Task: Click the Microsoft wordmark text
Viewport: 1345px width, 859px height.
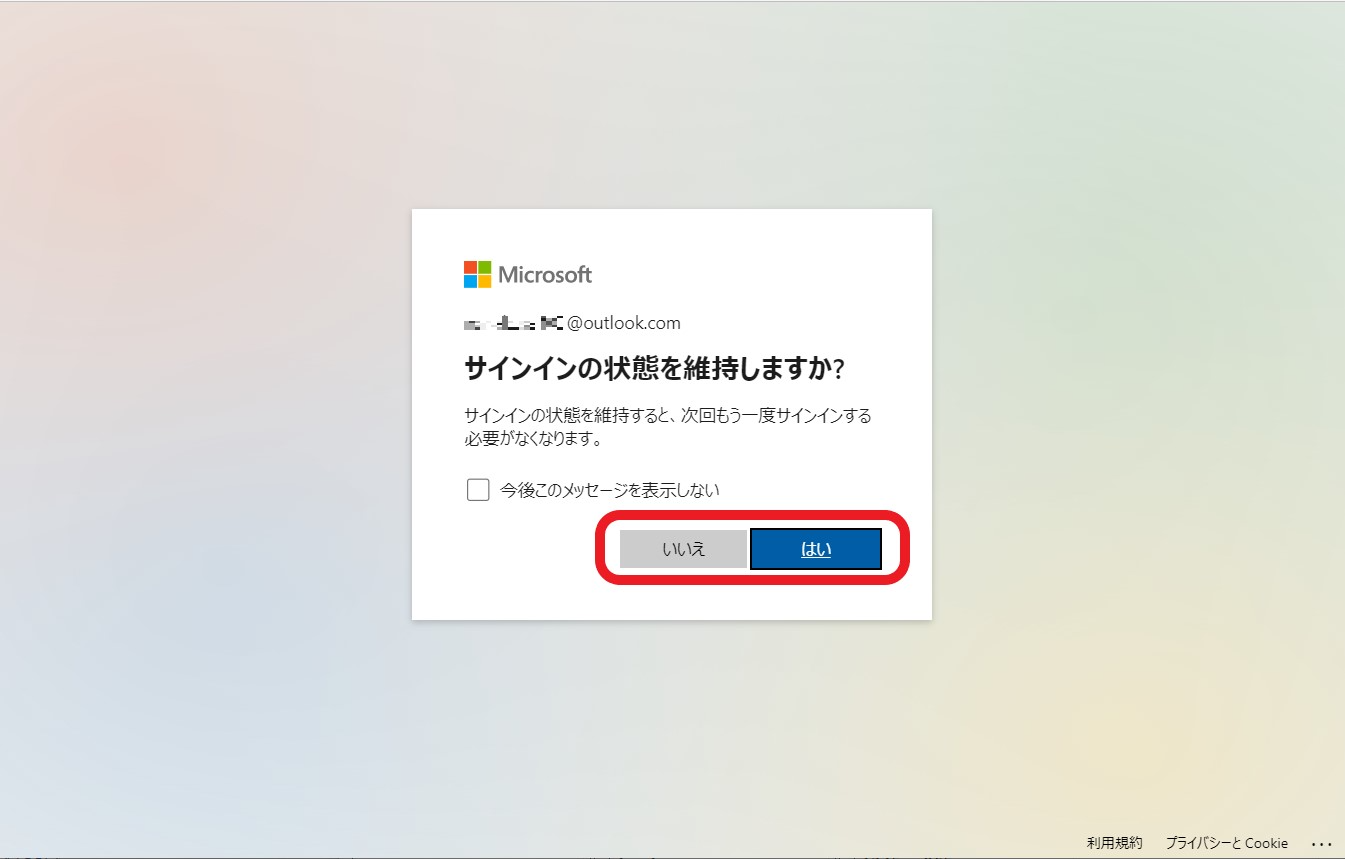Action: [x=545, y=274]
